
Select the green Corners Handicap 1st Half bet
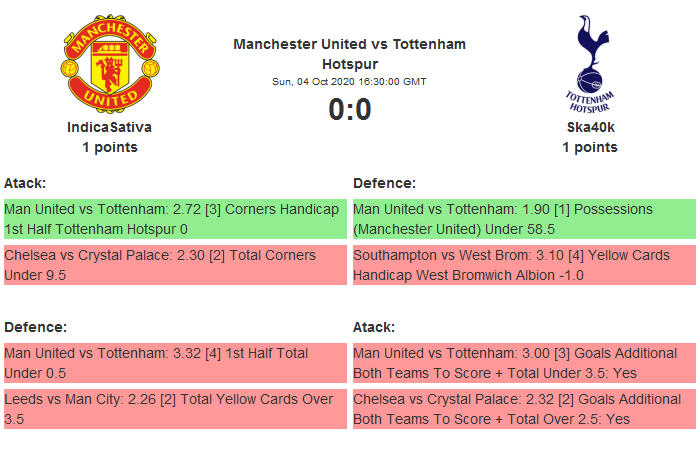[x=175, y=219]
